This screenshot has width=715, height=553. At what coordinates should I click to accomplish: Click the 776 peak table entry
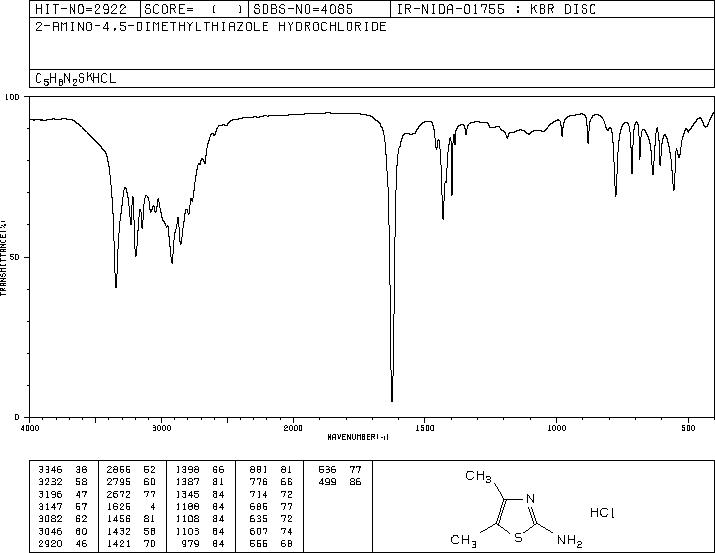tap(271, 482)
